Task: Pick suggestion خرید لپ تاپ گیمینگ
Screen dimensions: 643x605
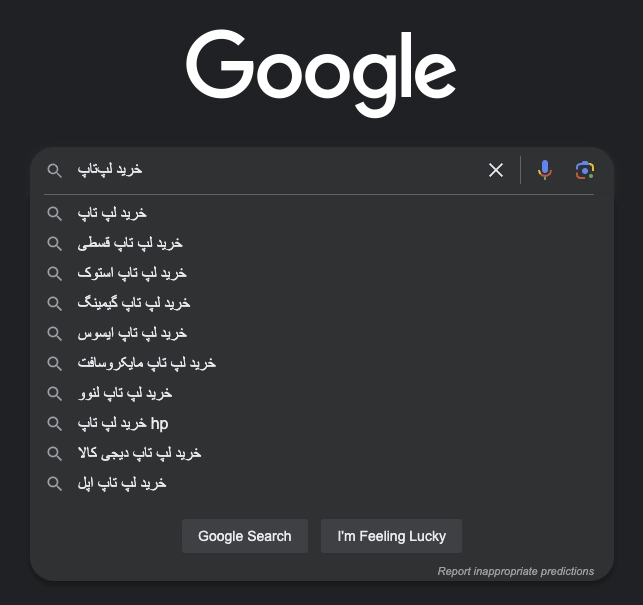Action: tap(320, 303)
